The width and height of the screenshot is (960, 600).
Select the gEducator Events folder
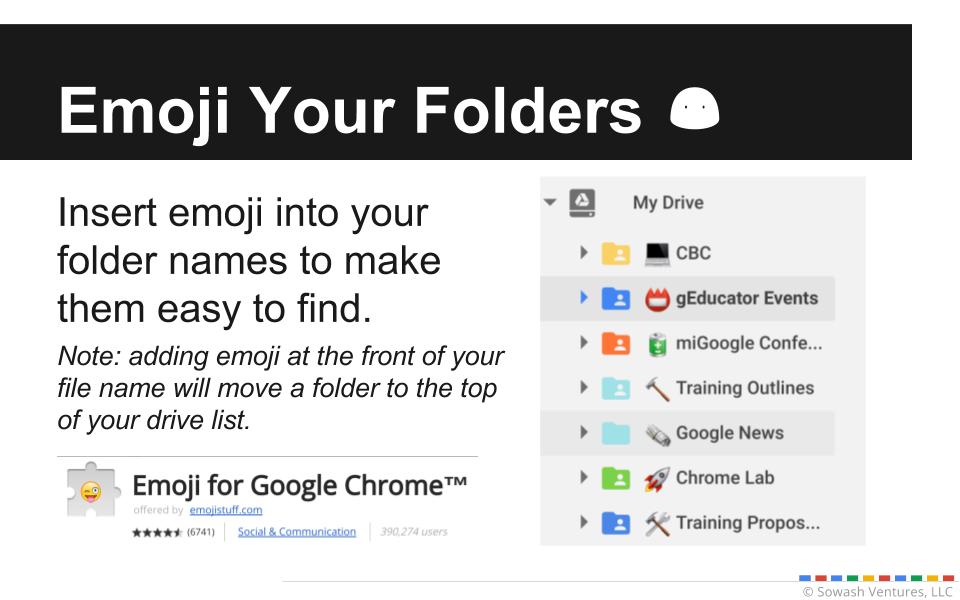[746, 298]
